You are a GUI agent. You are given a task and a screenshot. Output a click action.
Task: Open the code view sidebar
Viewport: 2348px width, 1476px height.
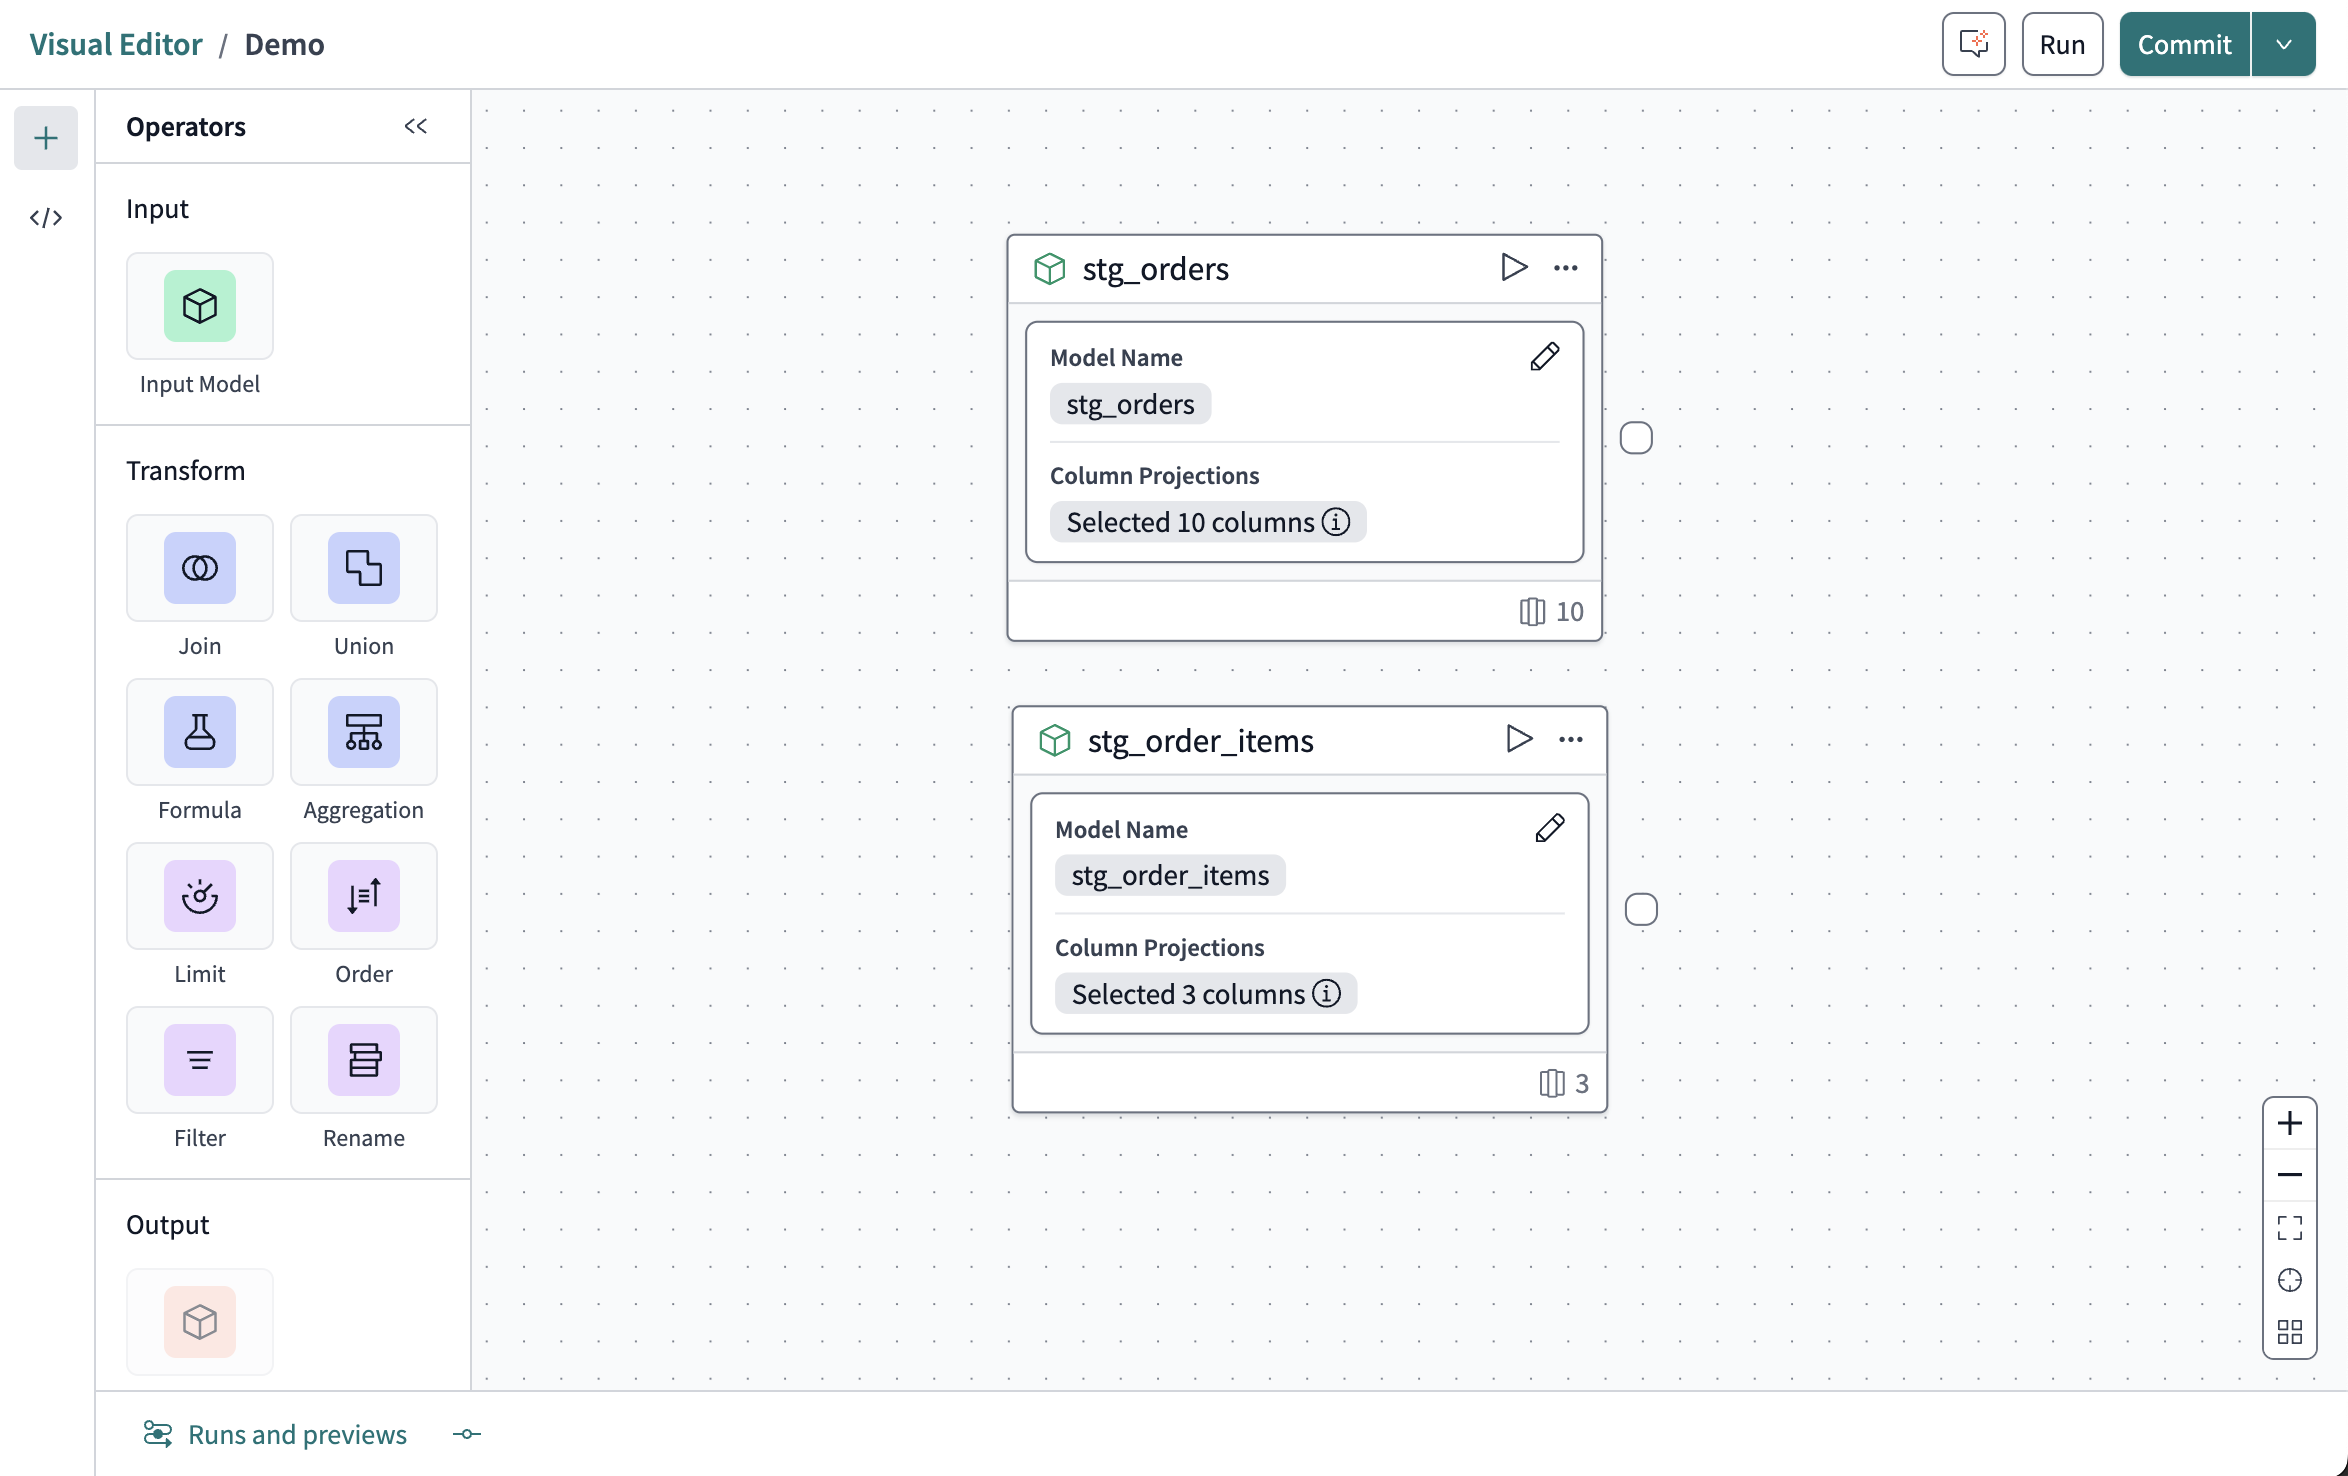tap(46, 218)
